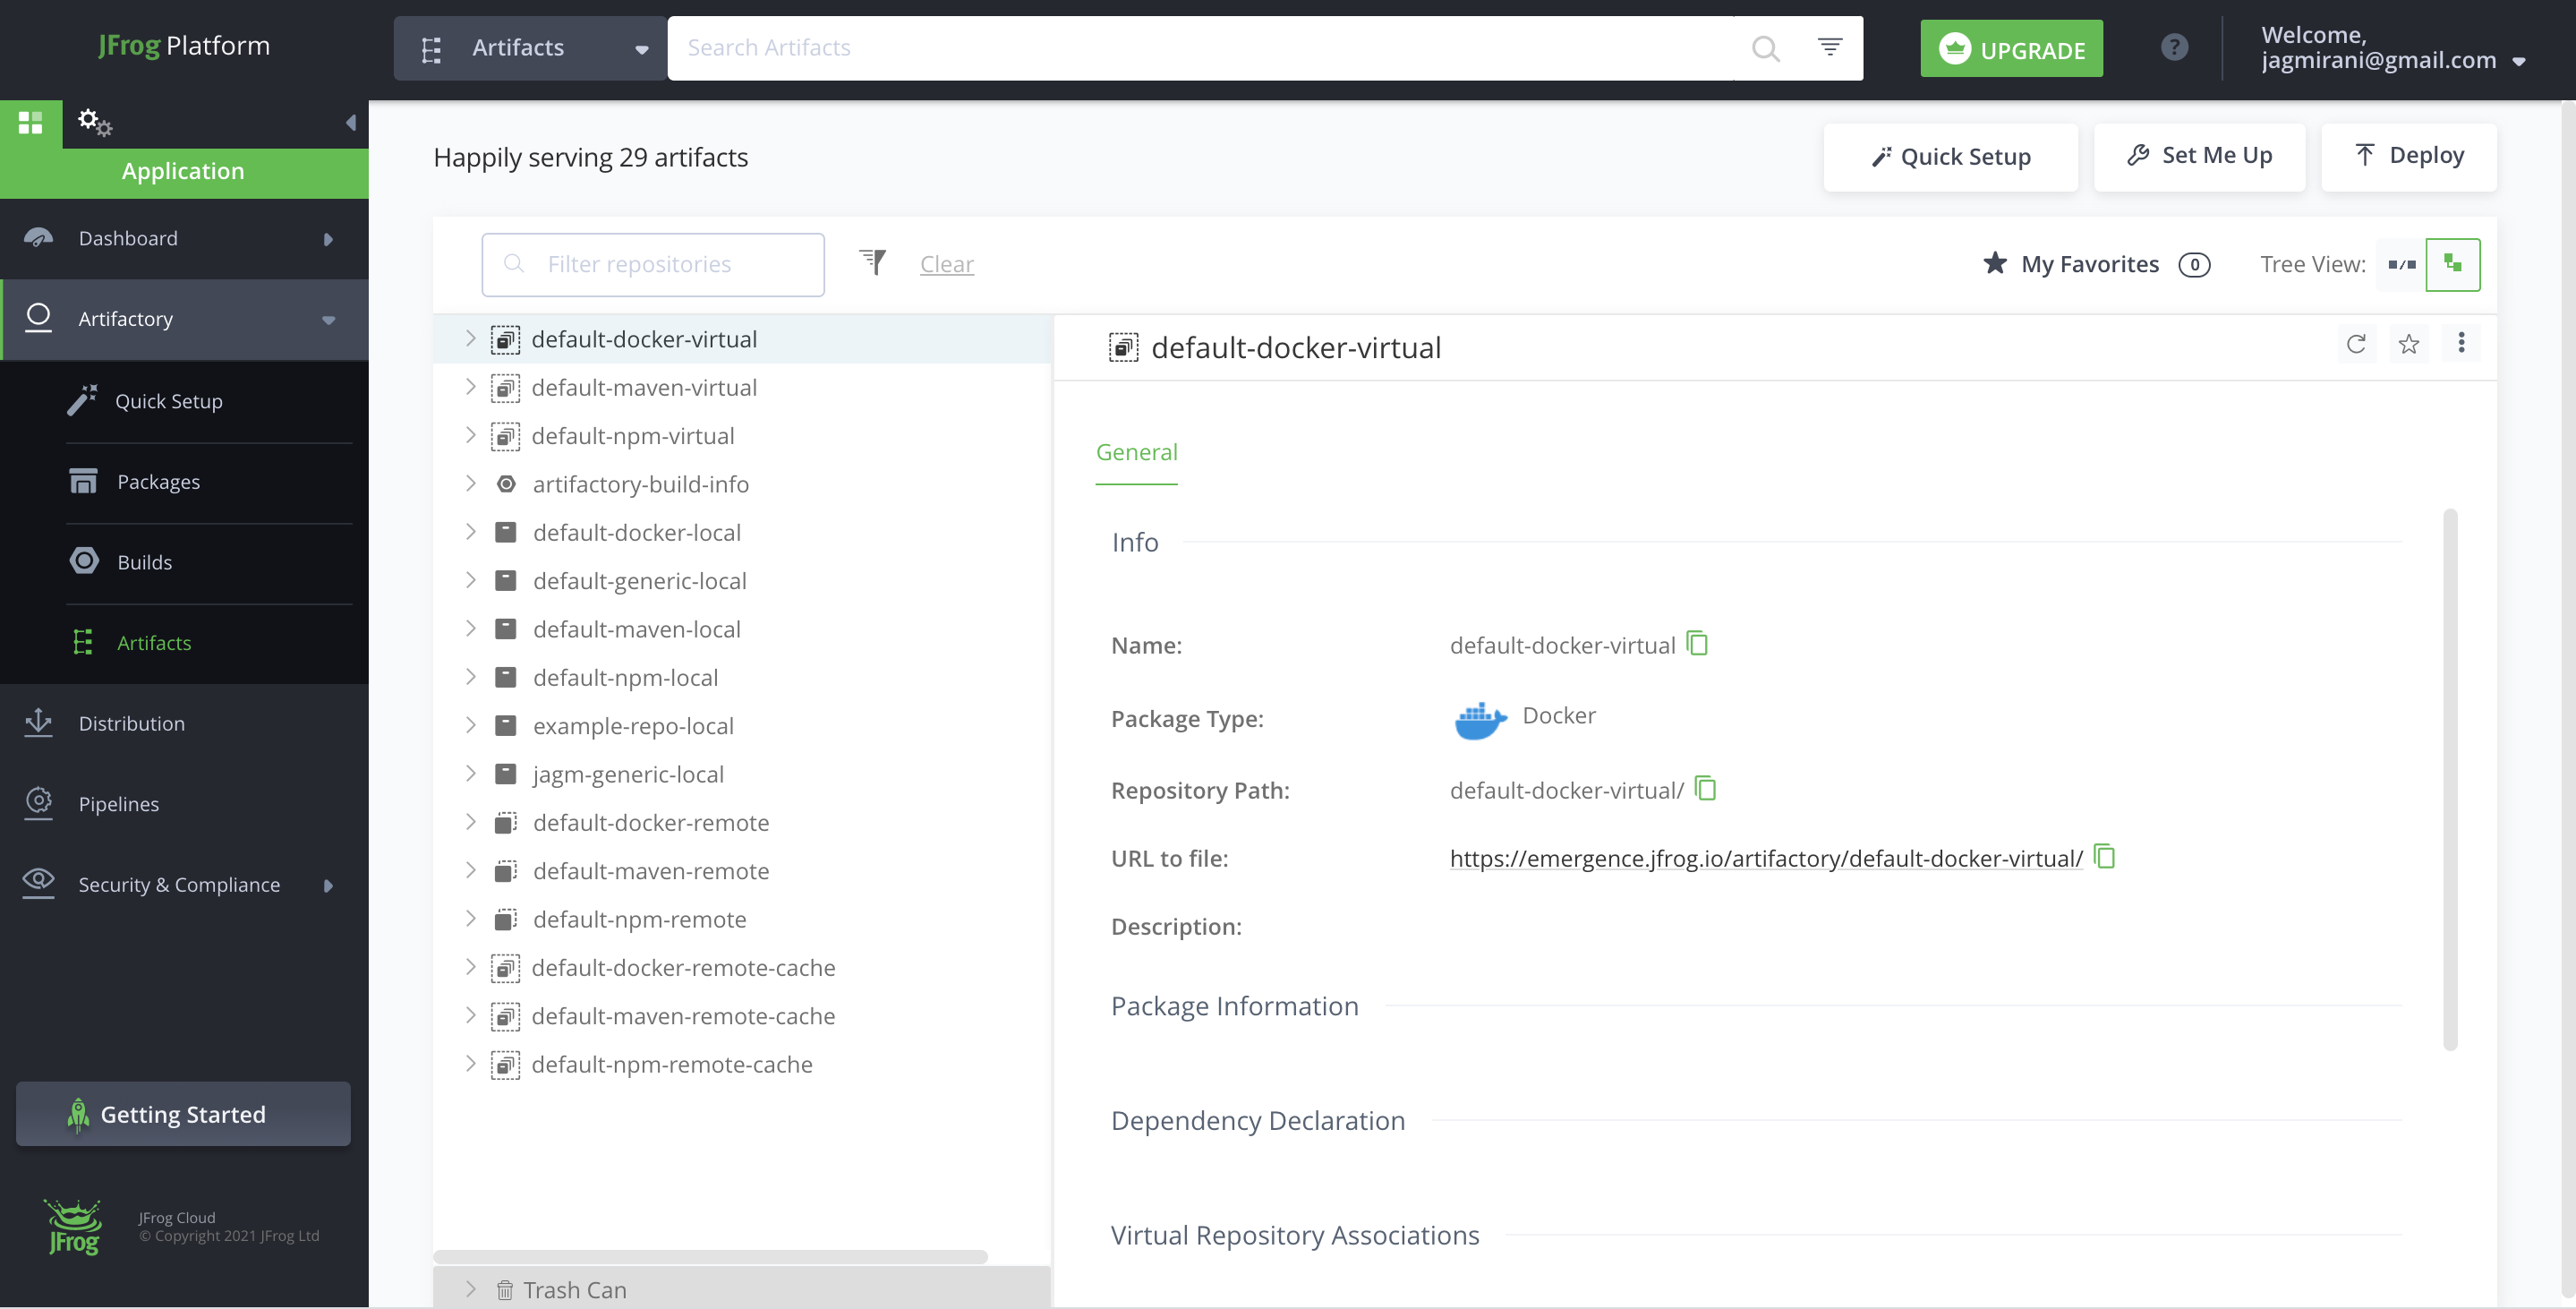Select Artifactory in the left sidebar
The height and width of the screenshot is (1309, 2576).
pos(125,318)
